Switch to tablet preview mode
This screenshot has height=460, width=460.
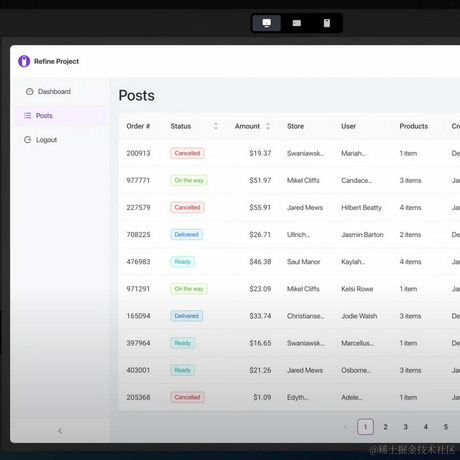[297, 23]
